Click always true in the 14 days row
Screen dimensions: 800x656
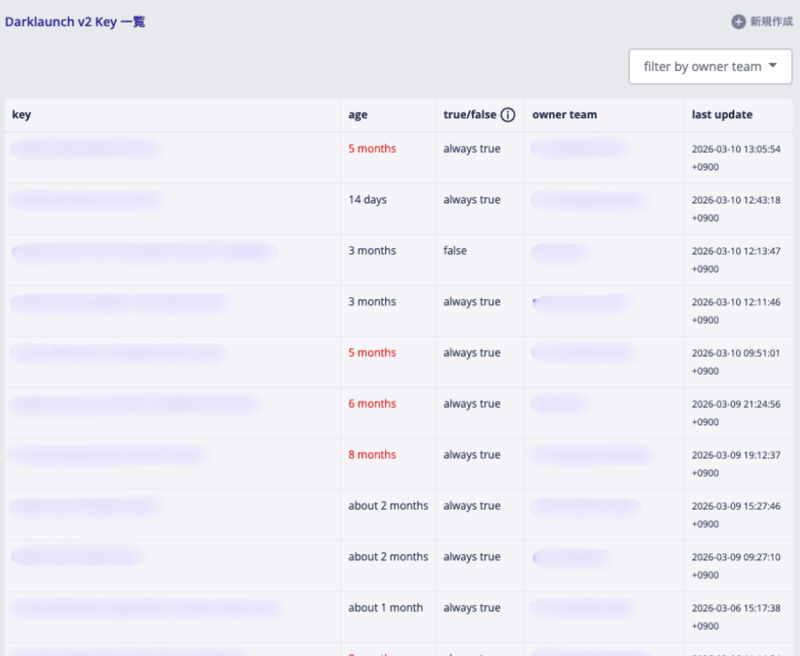coord(471,200)
